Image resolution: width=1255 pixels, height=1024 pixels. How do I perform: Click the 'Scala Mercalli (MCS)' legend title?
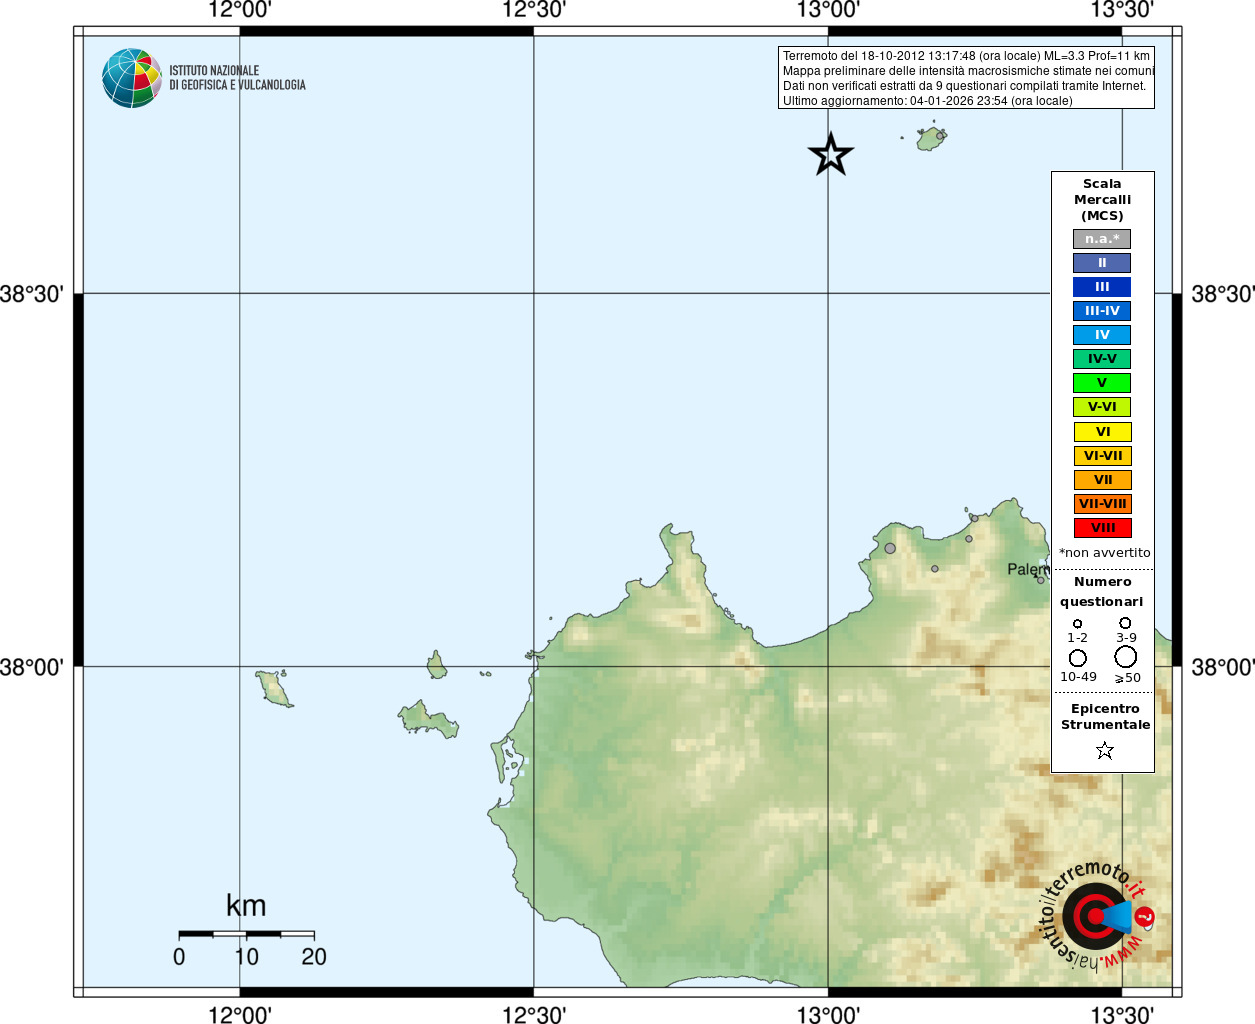[x=1102, y=200]
